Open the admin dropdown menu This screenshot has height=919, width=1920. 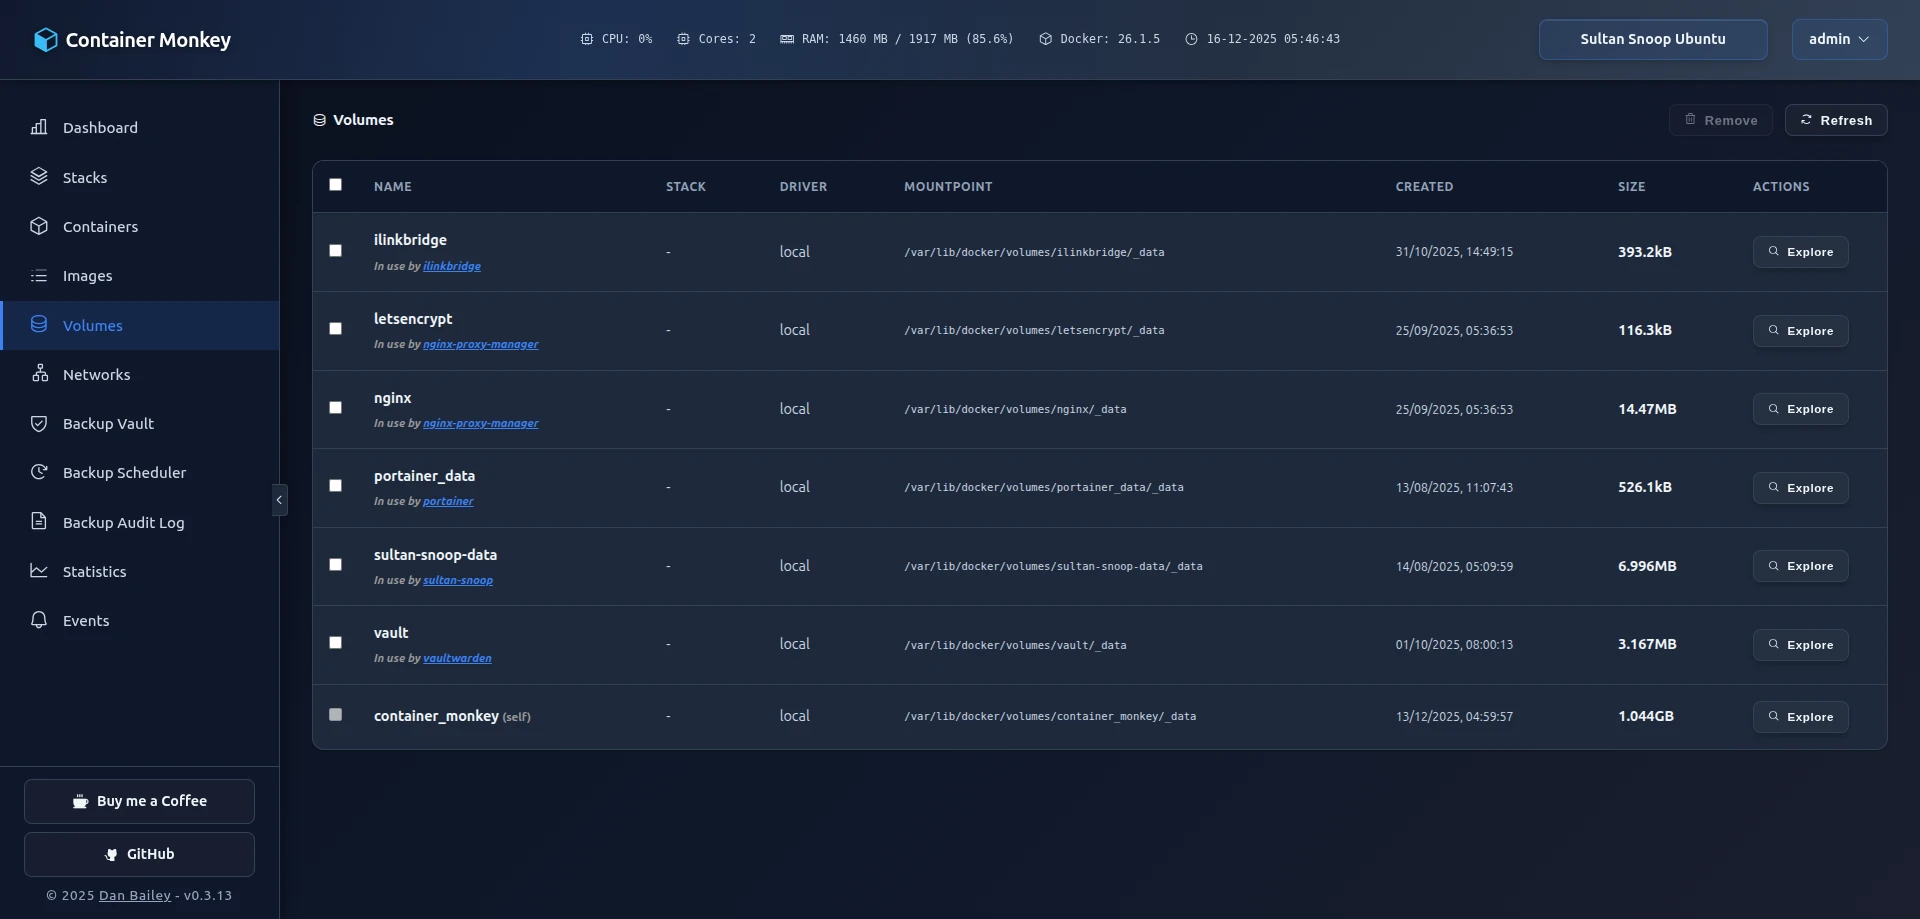(x=1838, y=39)
